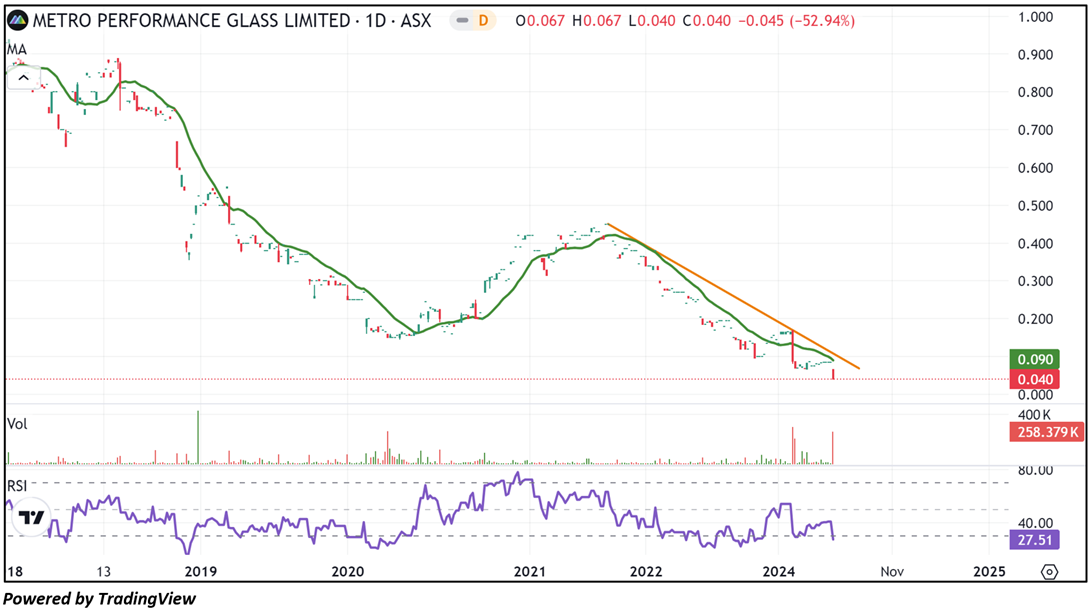Click the price change −0.045 (−52.94%)
The height and width of the screenshot is (611, 1090).
click(x=796, y=21)
